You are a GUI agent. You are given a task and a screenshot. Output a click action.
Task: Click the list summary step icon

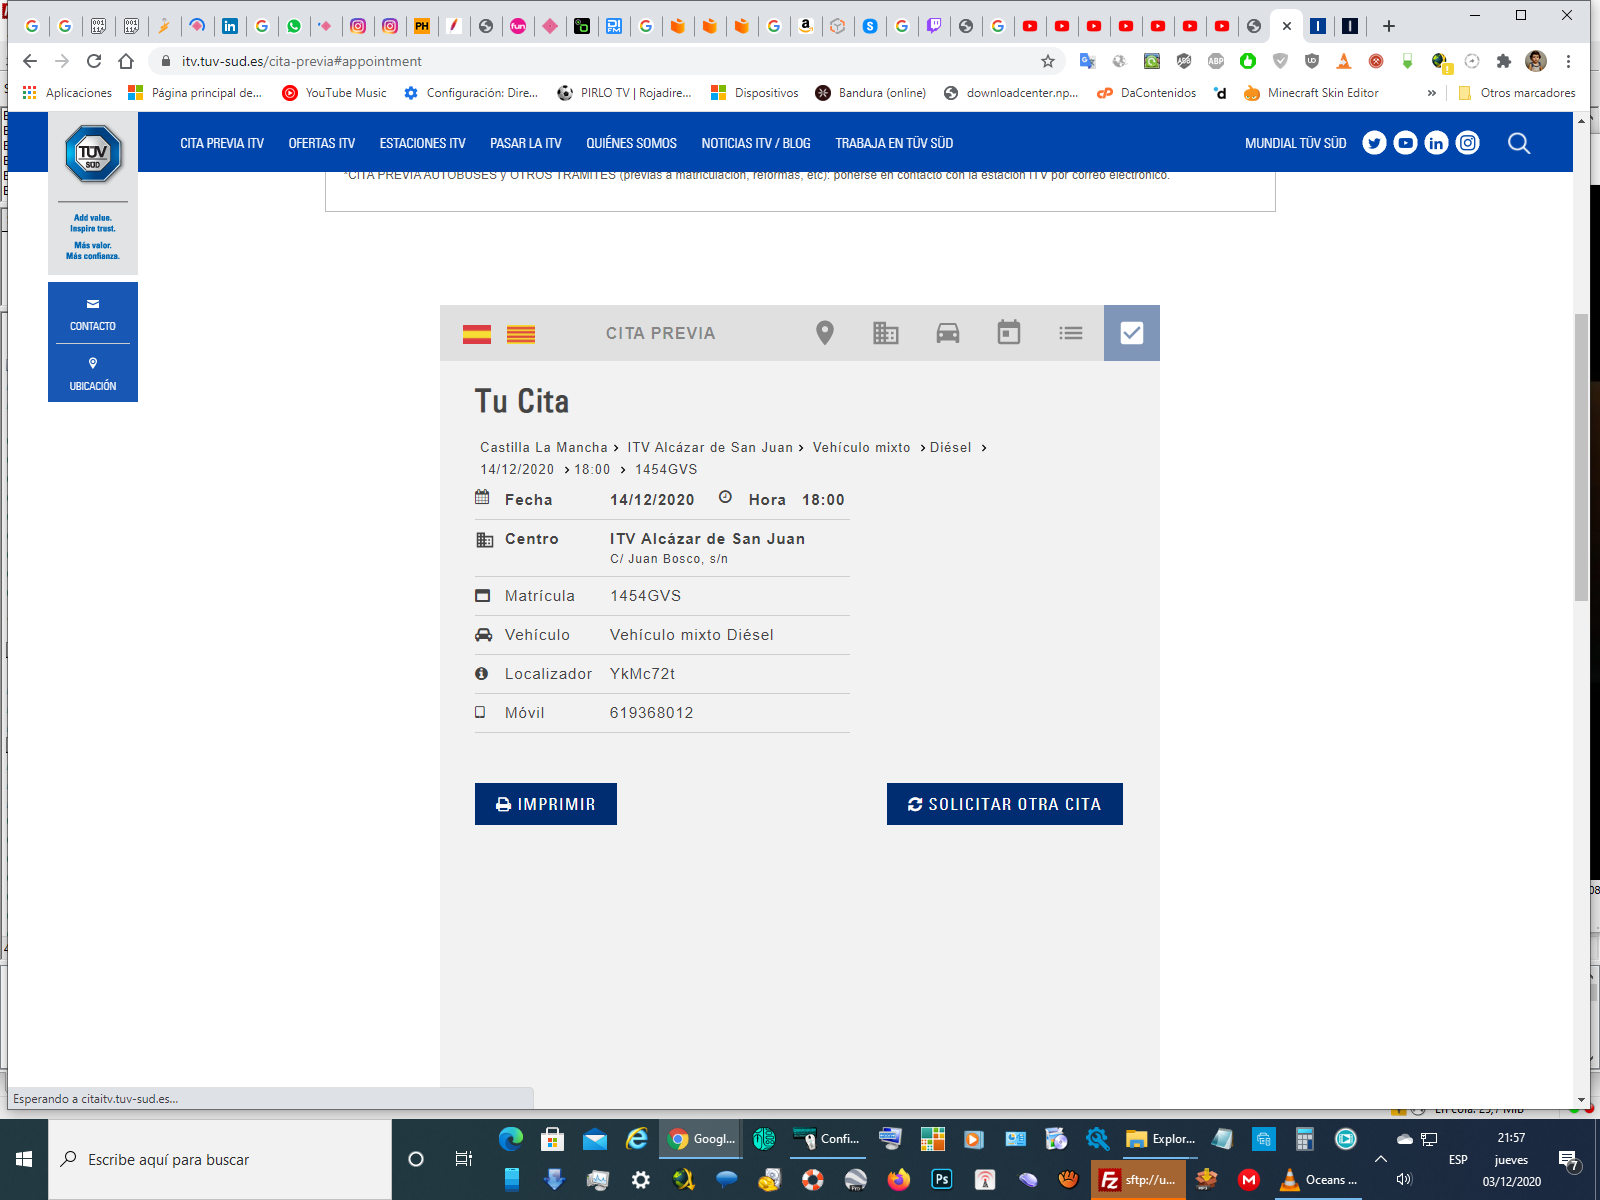(x=1070, y=333)
